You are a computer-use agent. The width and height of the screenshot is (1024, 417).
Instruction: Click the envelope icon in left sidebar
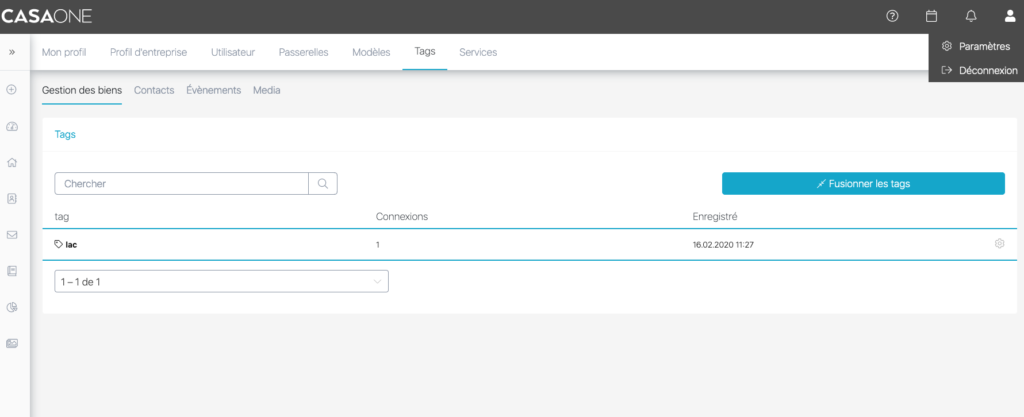click(12, 235)
